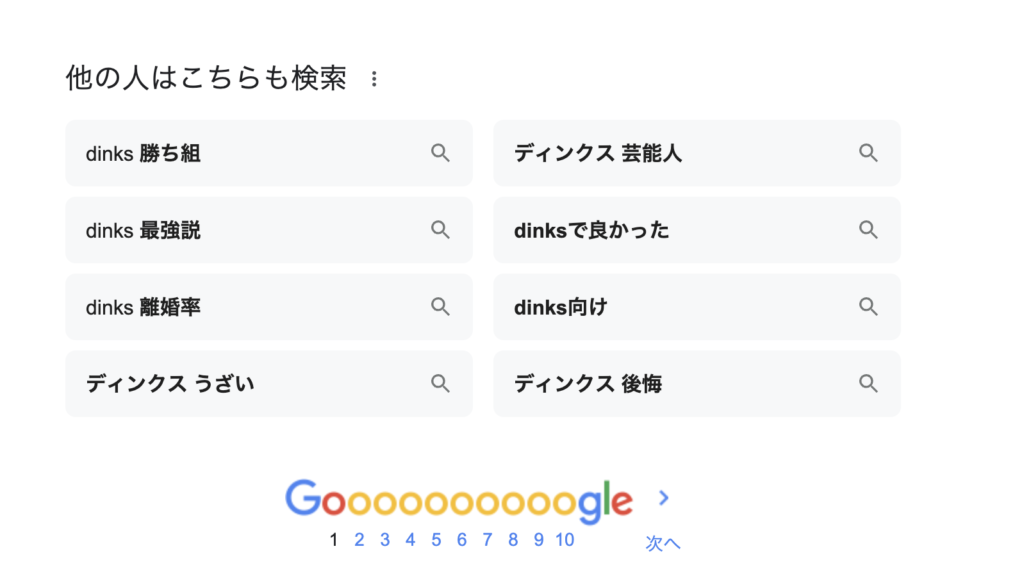Click search icon beside dinksで良かった
Image resolution: width=1024 pixels, height=583 pixels.
(868, 230)
